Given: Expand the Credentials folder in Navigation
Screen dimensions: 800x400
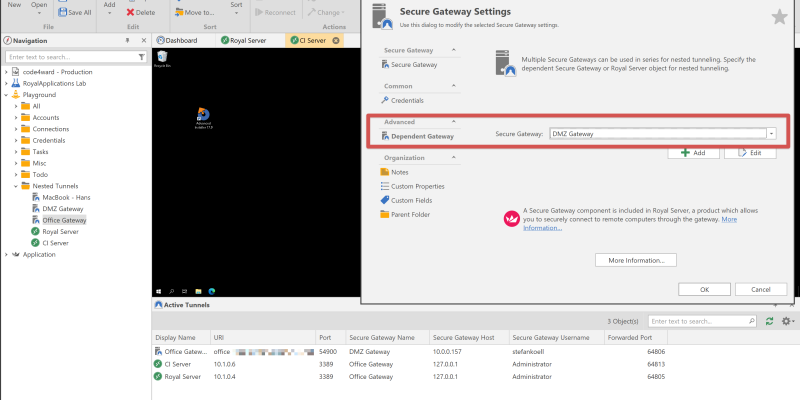Looking at the screenshot, I should (x=16, y=141).
